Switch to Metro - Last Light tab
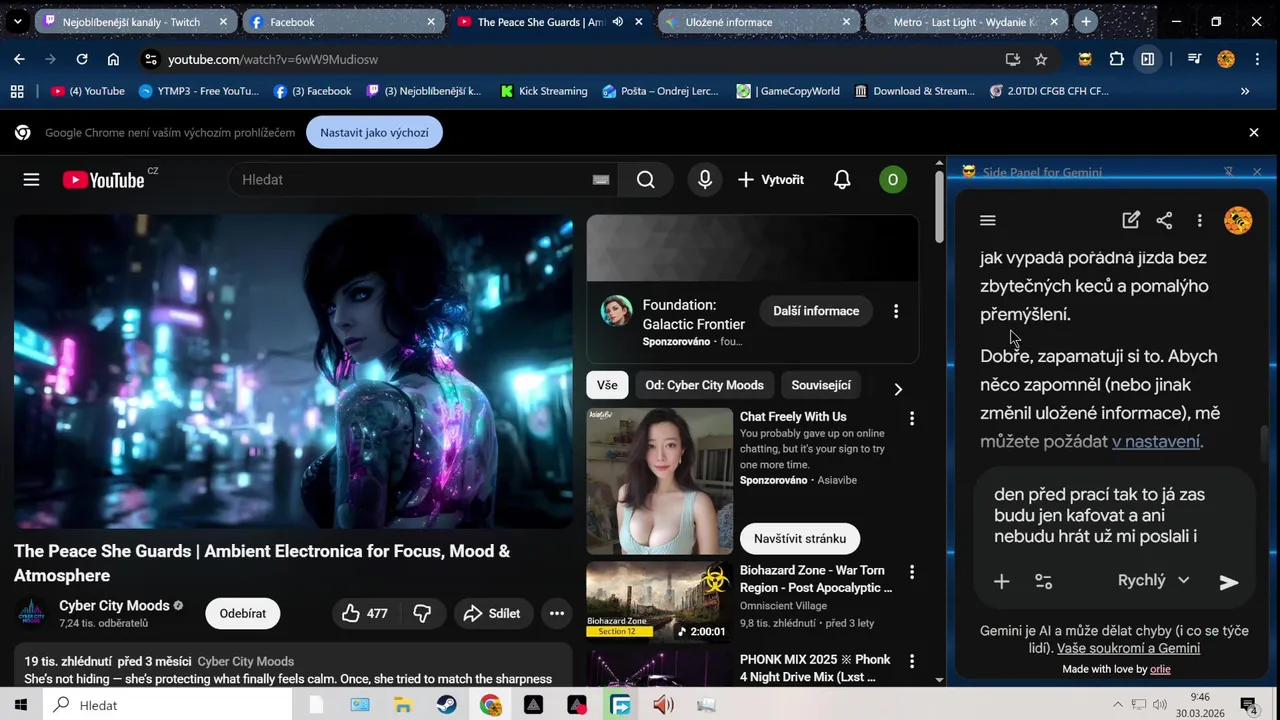The image size is (1280, 720). [x=966, y=21]
